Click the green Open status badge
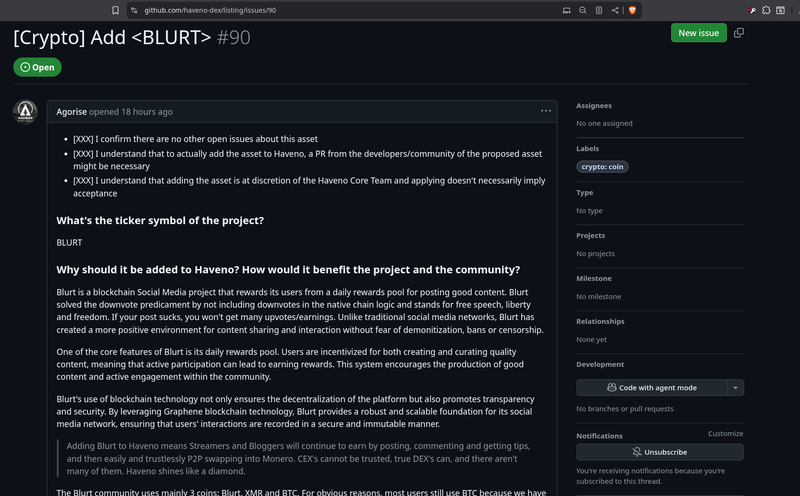Viewport: 800px width, 496px height. (37, 67)
